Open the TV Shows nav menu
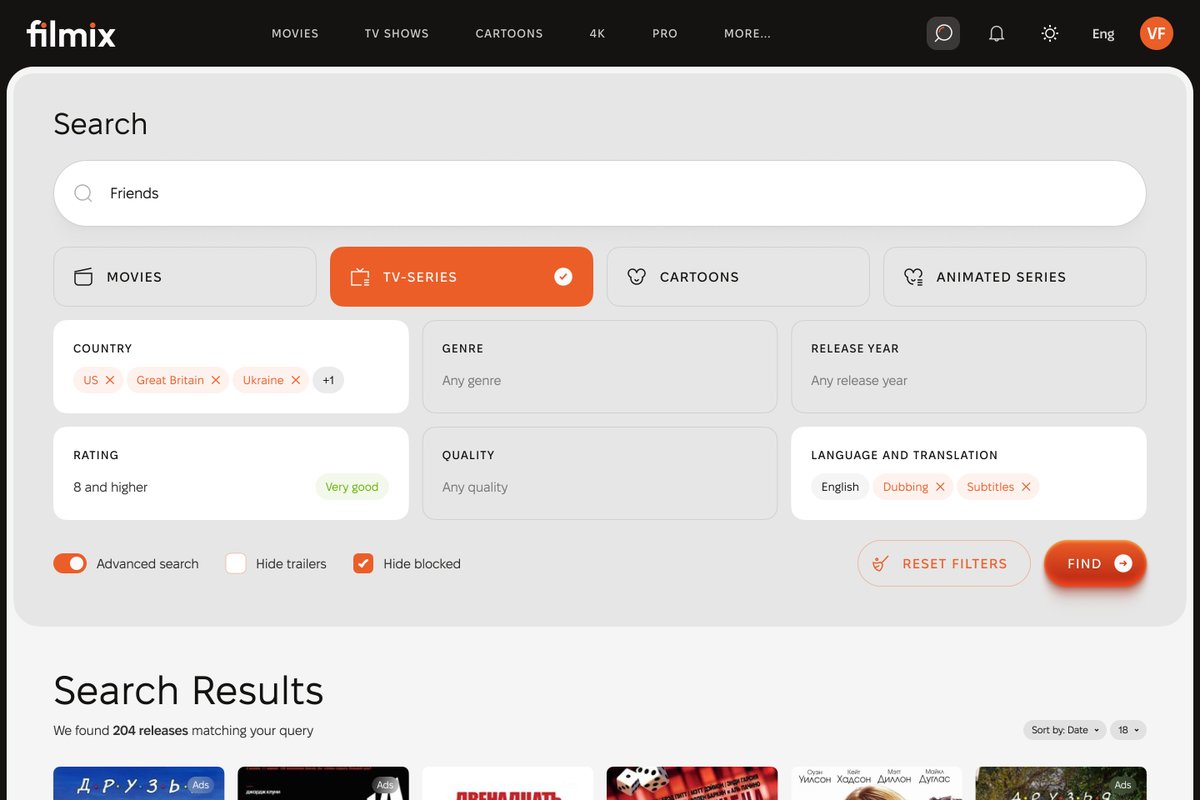The image size is (1200, 800). coord(397,33)
